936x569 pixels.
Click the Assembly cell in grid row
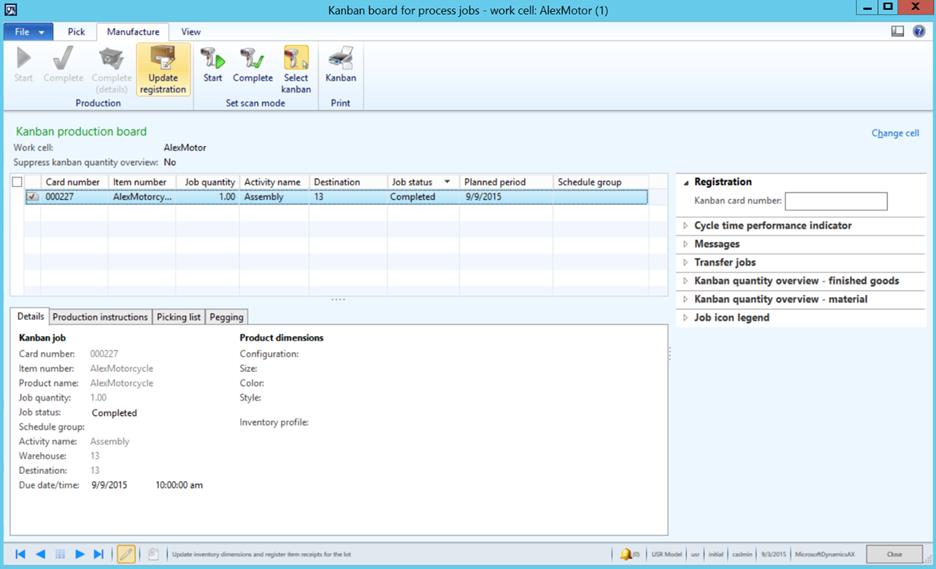(x=274, y=196)
